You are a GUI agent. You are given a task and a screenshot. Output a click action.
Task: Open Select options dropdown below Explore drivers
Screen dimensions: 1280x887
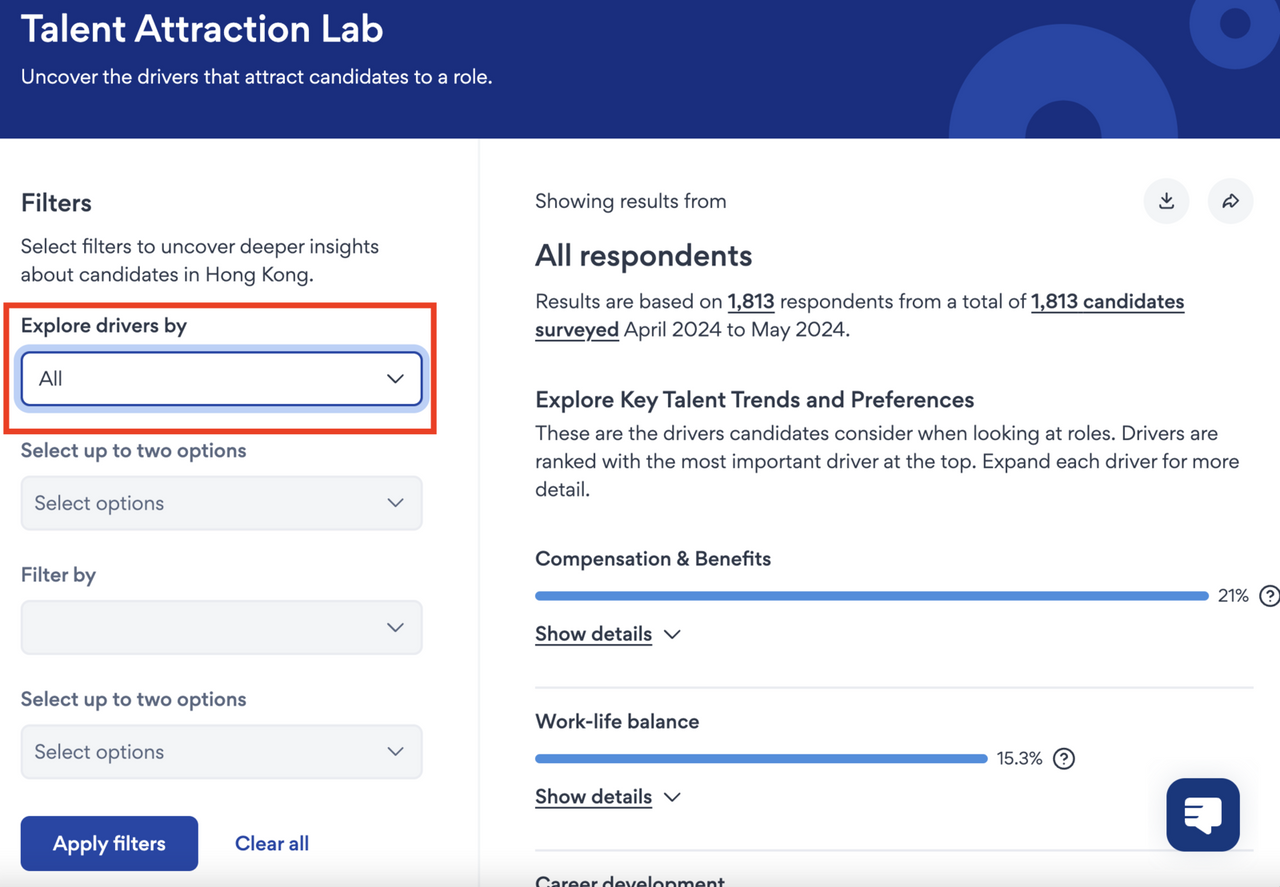point(221,503)
